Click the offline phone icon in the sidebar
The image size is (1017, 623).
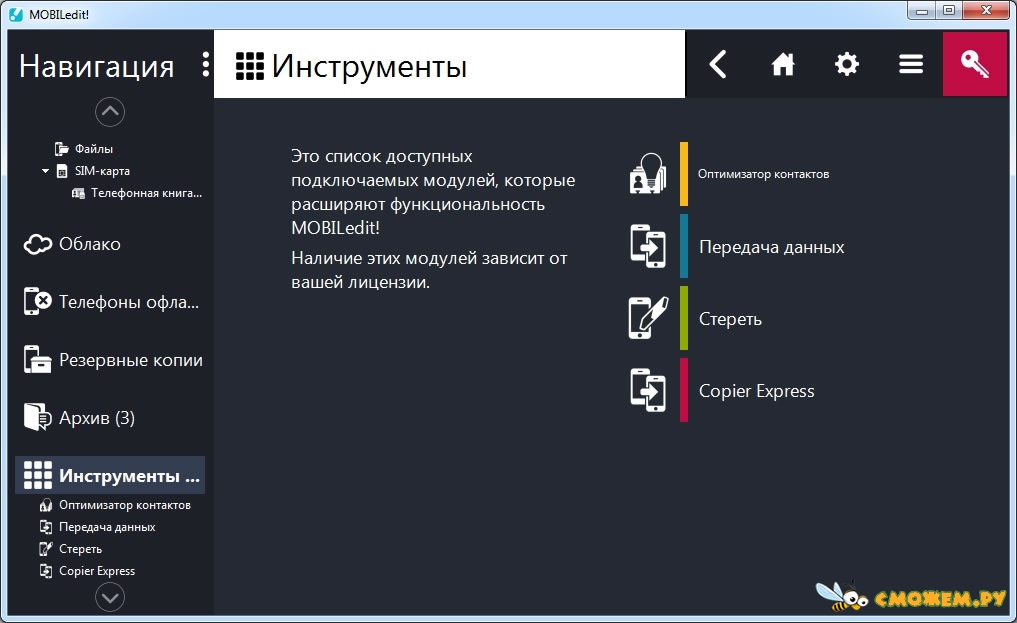tap(38, 301)
